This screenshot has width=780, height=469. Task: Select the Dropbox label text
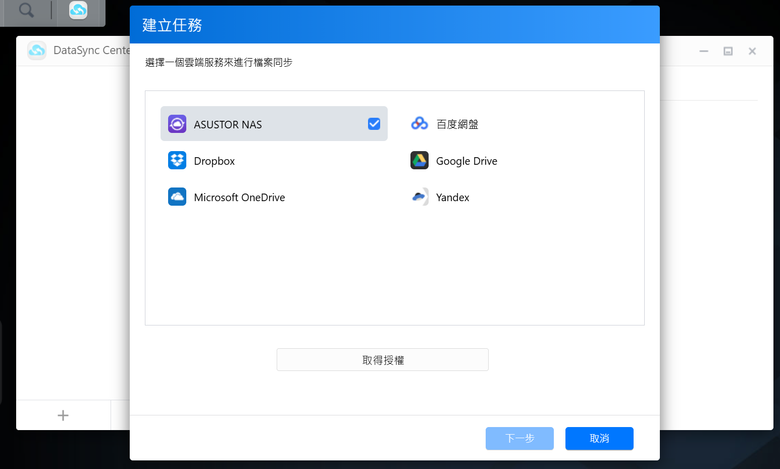(x=214, y=161)
